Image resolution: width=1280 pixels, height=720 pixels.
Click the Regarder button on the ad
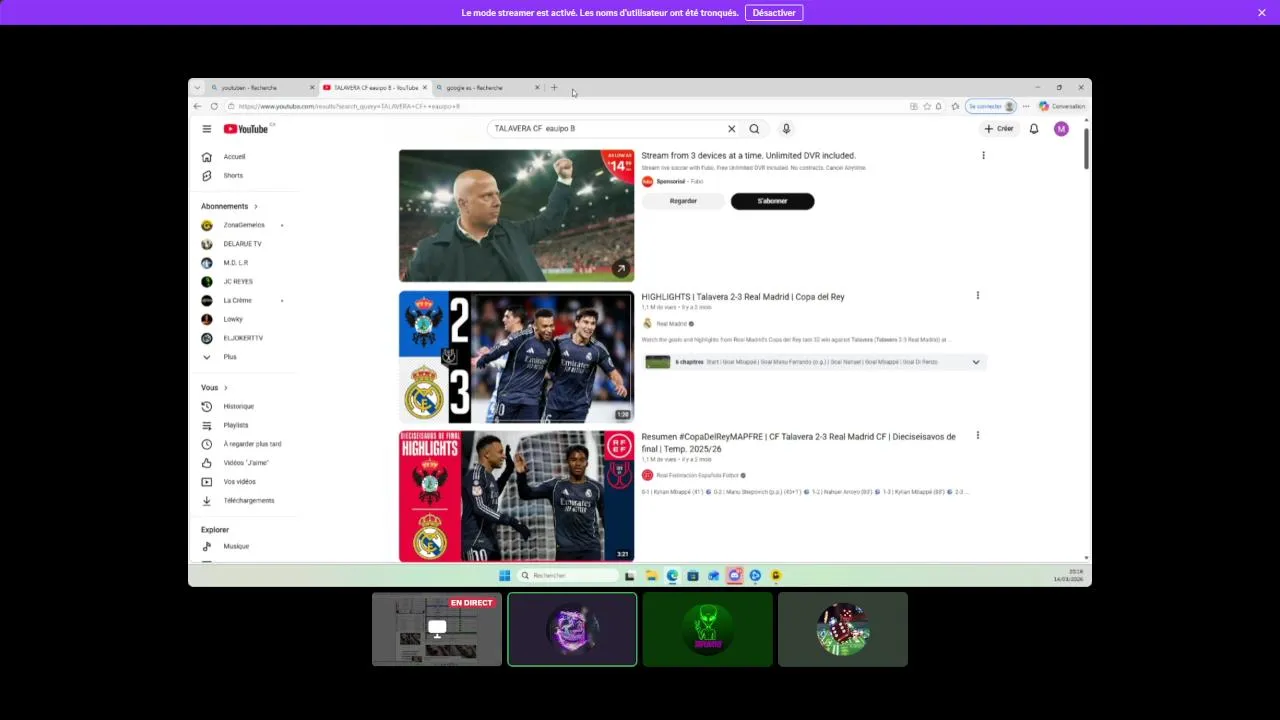pos(683,201)
